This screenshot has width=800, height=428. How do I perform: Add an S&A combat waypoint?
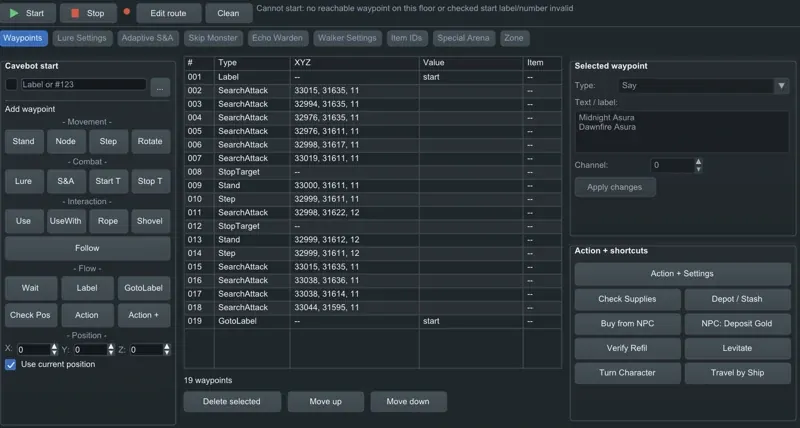point(66,181)
